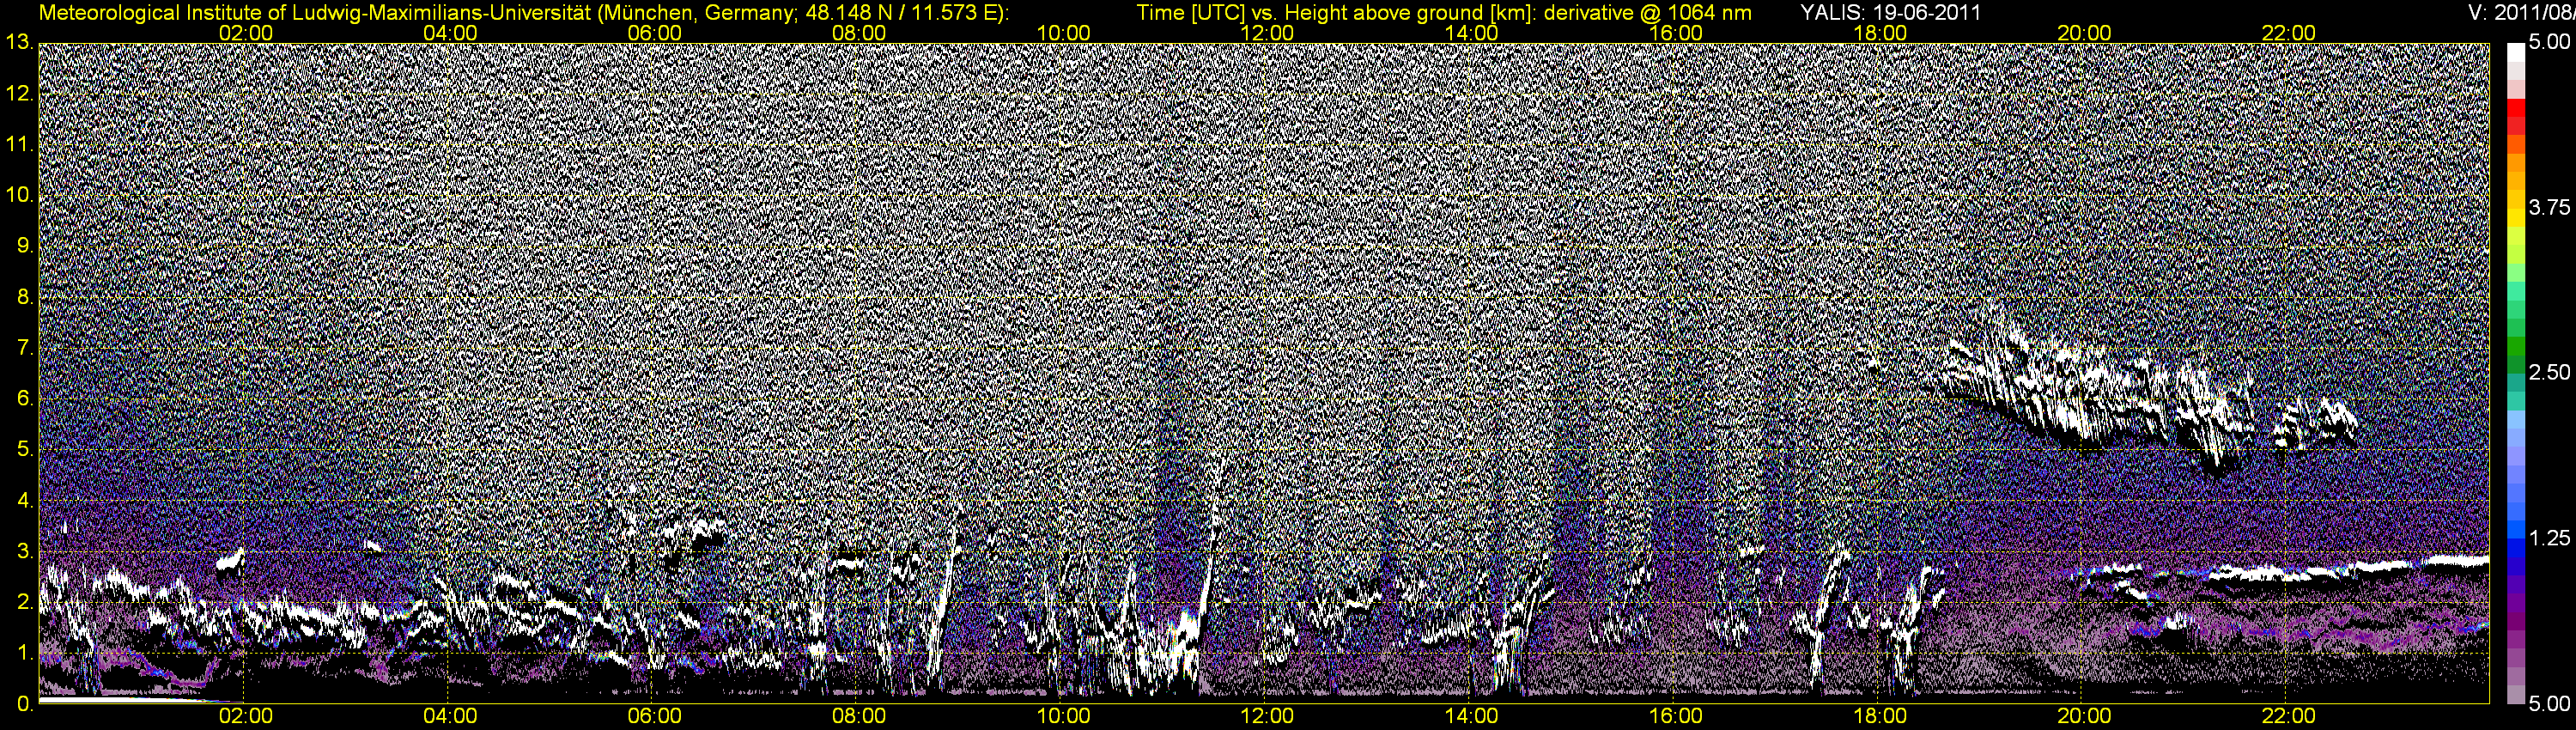
Task: Click the 12:00 label on the top time axis
Action: tap(1267, 33)
